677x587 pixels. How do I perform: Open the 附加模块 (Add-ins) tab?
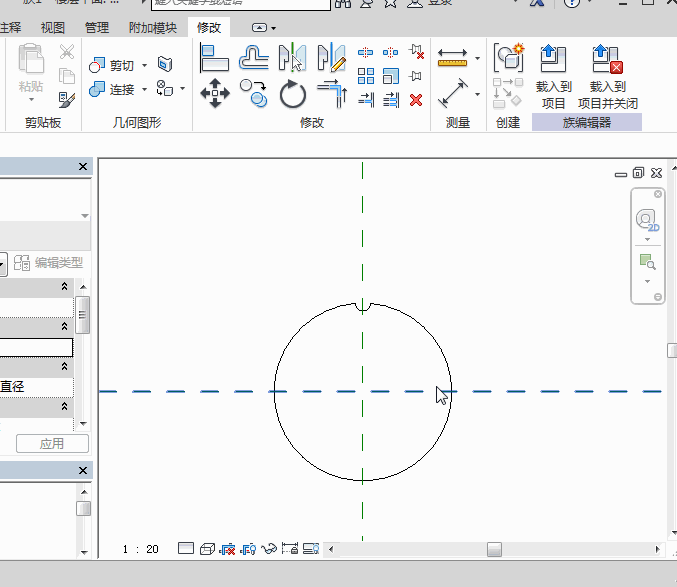153,28
